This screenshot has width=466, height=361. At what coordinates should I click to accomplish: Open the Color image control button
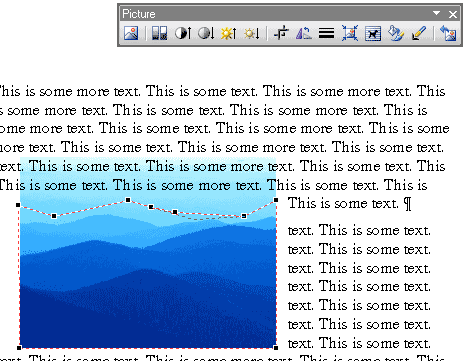point(159,33)
